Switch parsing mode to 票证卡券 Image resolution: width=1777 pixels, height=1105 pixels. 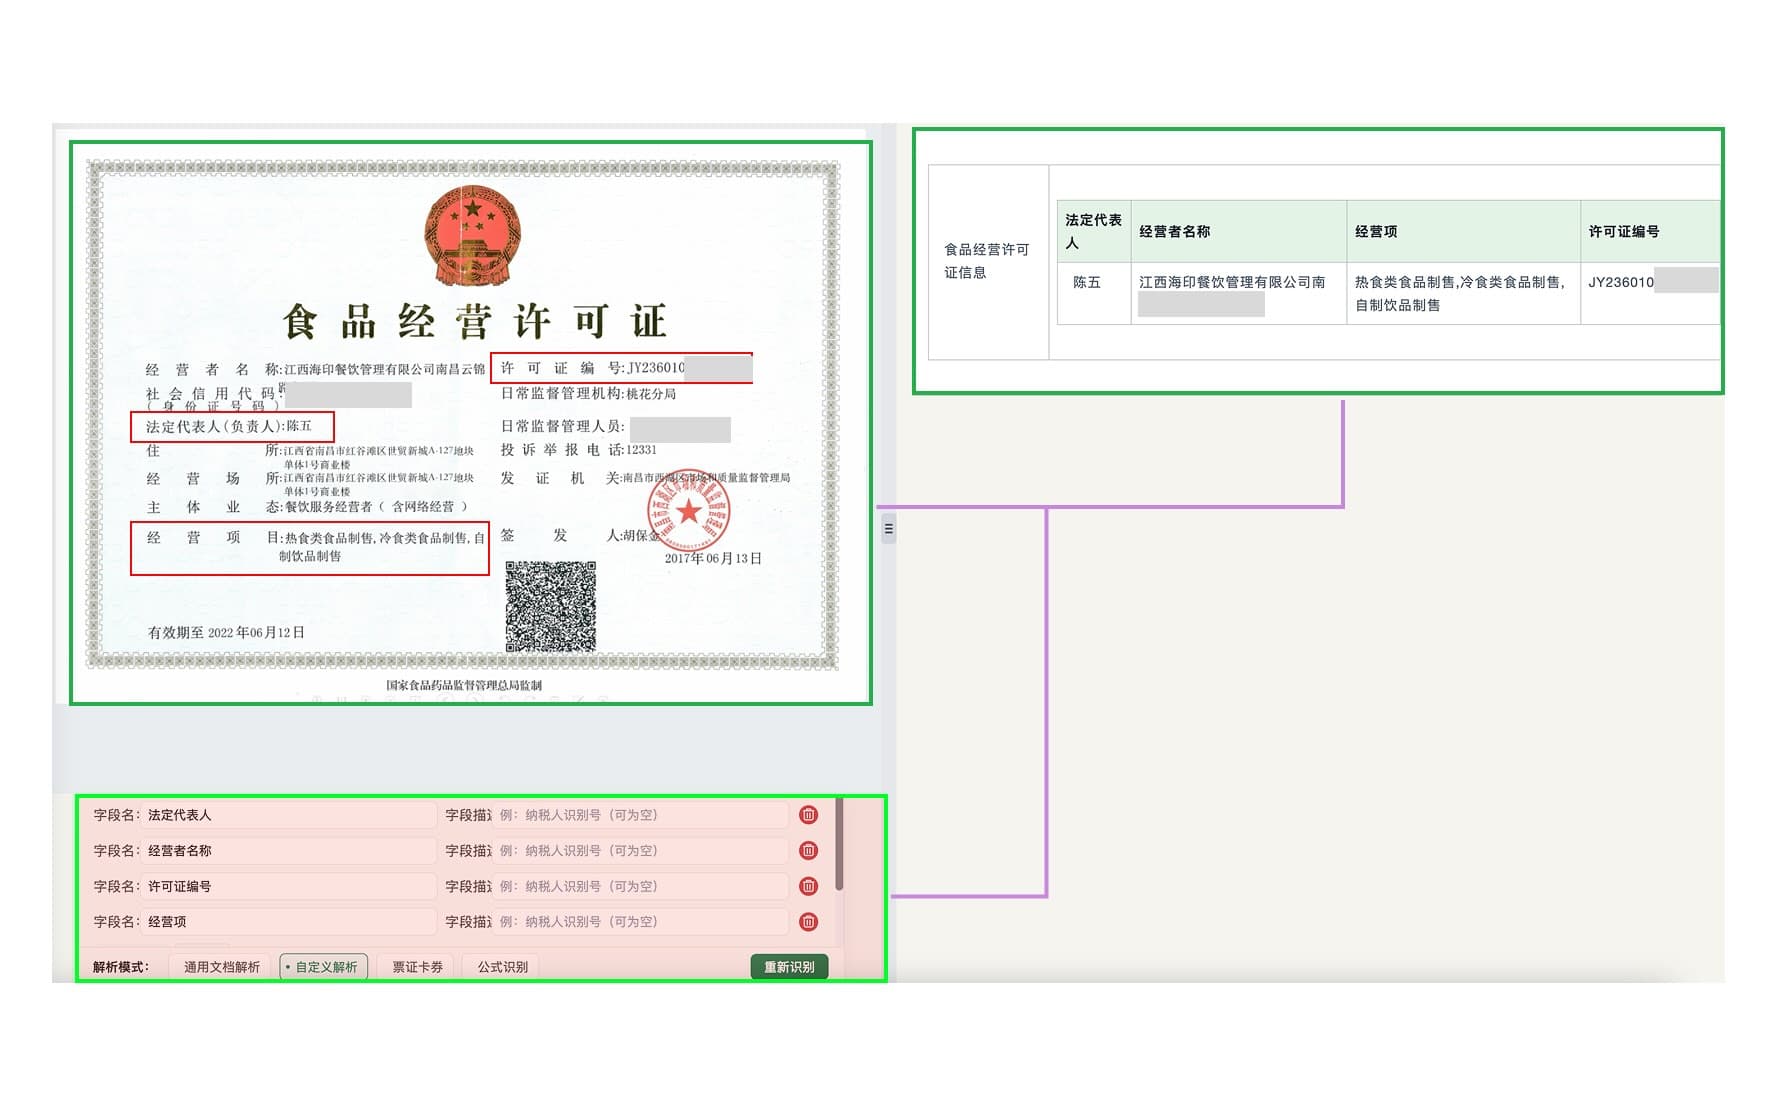point(417,966)
